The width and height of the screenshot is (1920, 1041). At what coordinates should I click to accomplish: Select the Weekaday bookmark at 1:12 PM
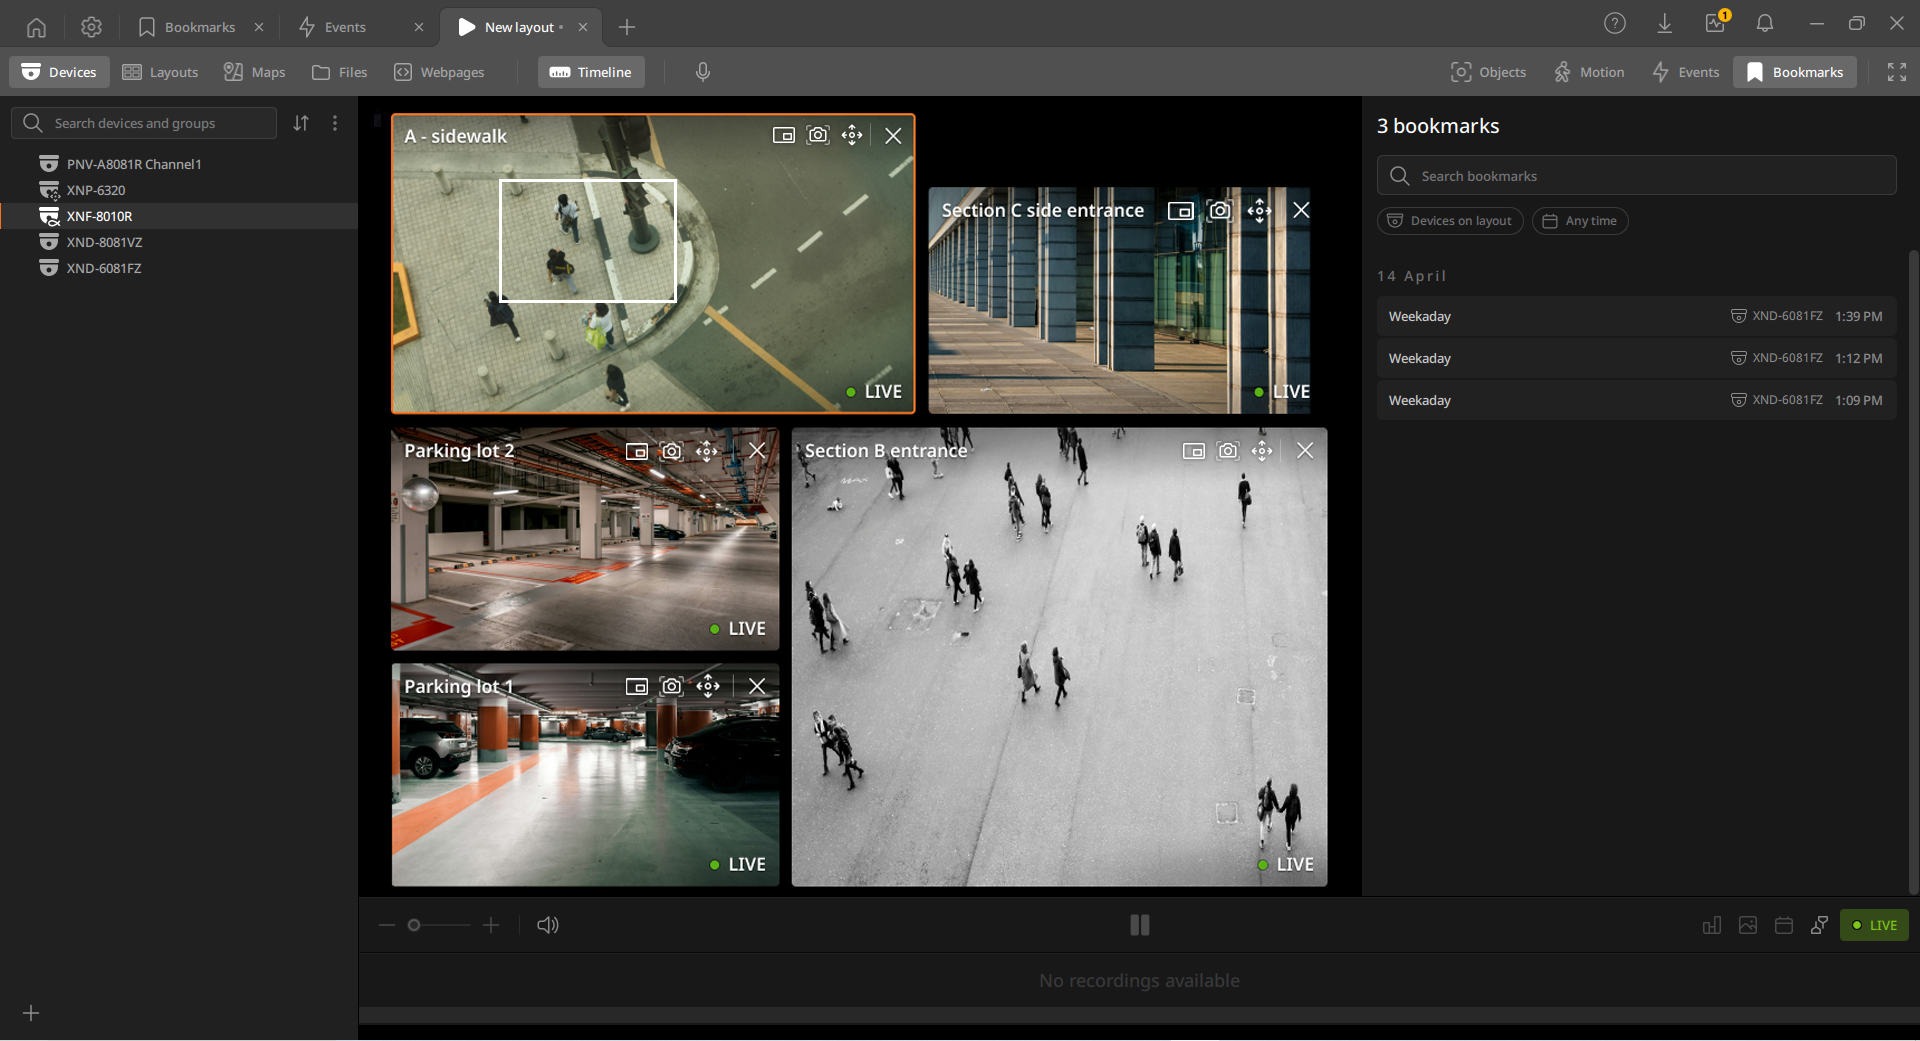(x=1636, y=358)
